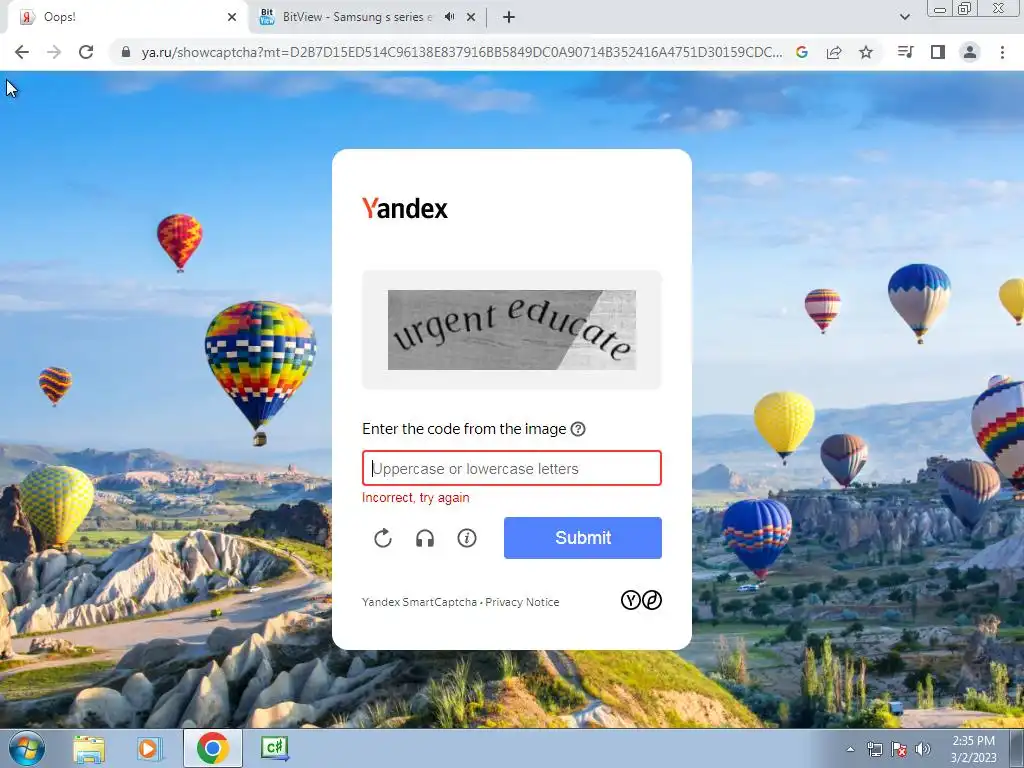1024x768 pixels.
Task: Mute the BitView tab using its speaker icon
Action: coord(449,17)
